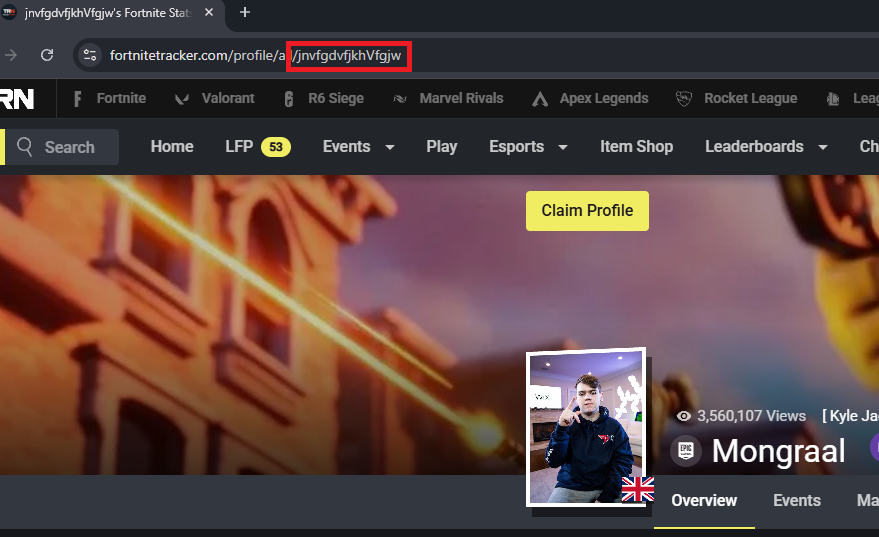Click the Marvel Rivals icon
This screenshot has height=537, width=879.
(x=400, y=99)
